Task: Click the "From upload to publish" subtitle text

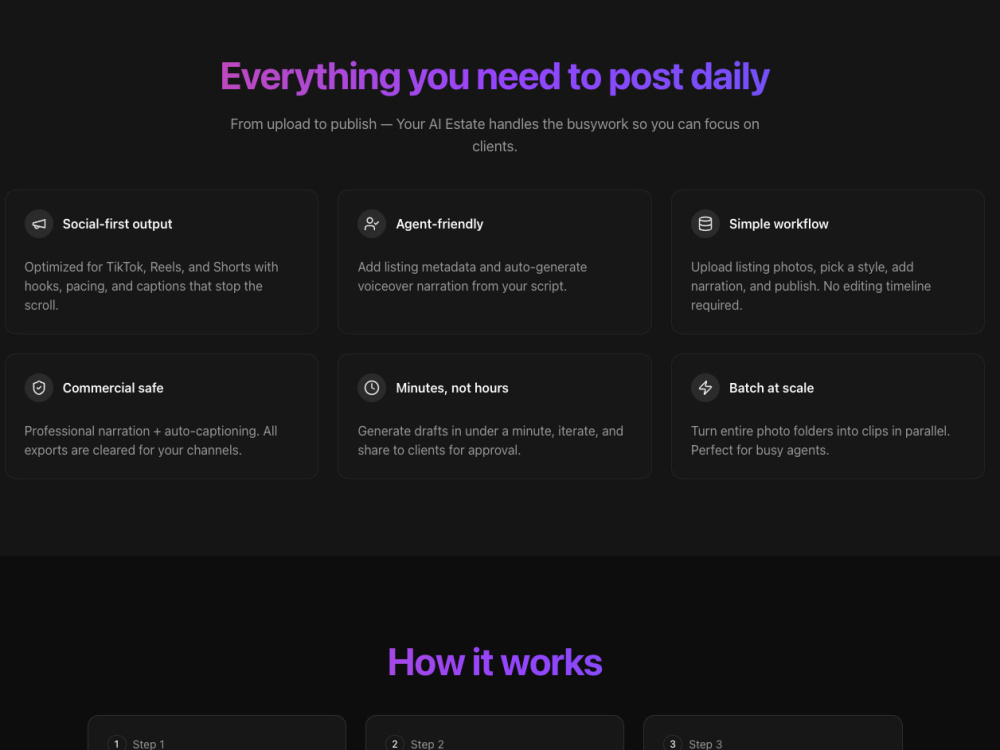Action: (495, 135)
